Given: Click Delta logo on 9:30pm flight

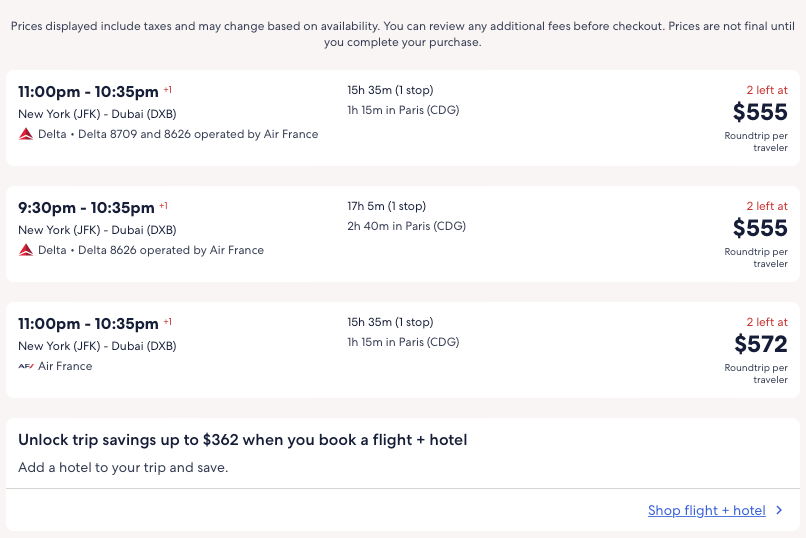Looking at the screenshot, I should 26,250.
